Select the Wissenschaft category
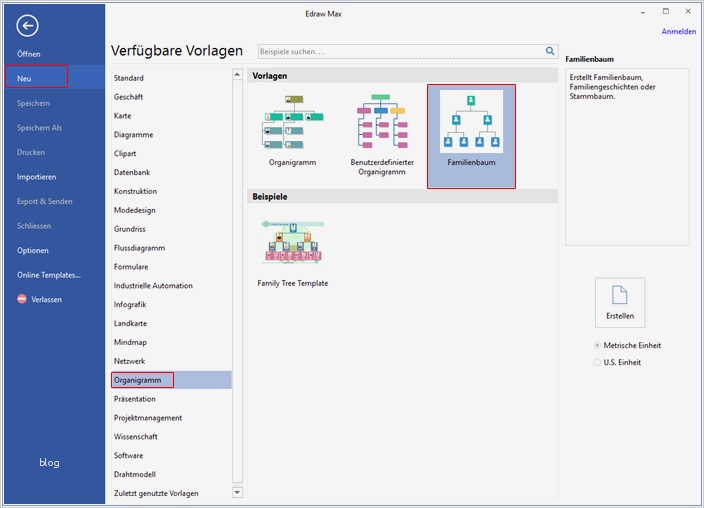Screen dimensions: 704x508 point(136,437)
